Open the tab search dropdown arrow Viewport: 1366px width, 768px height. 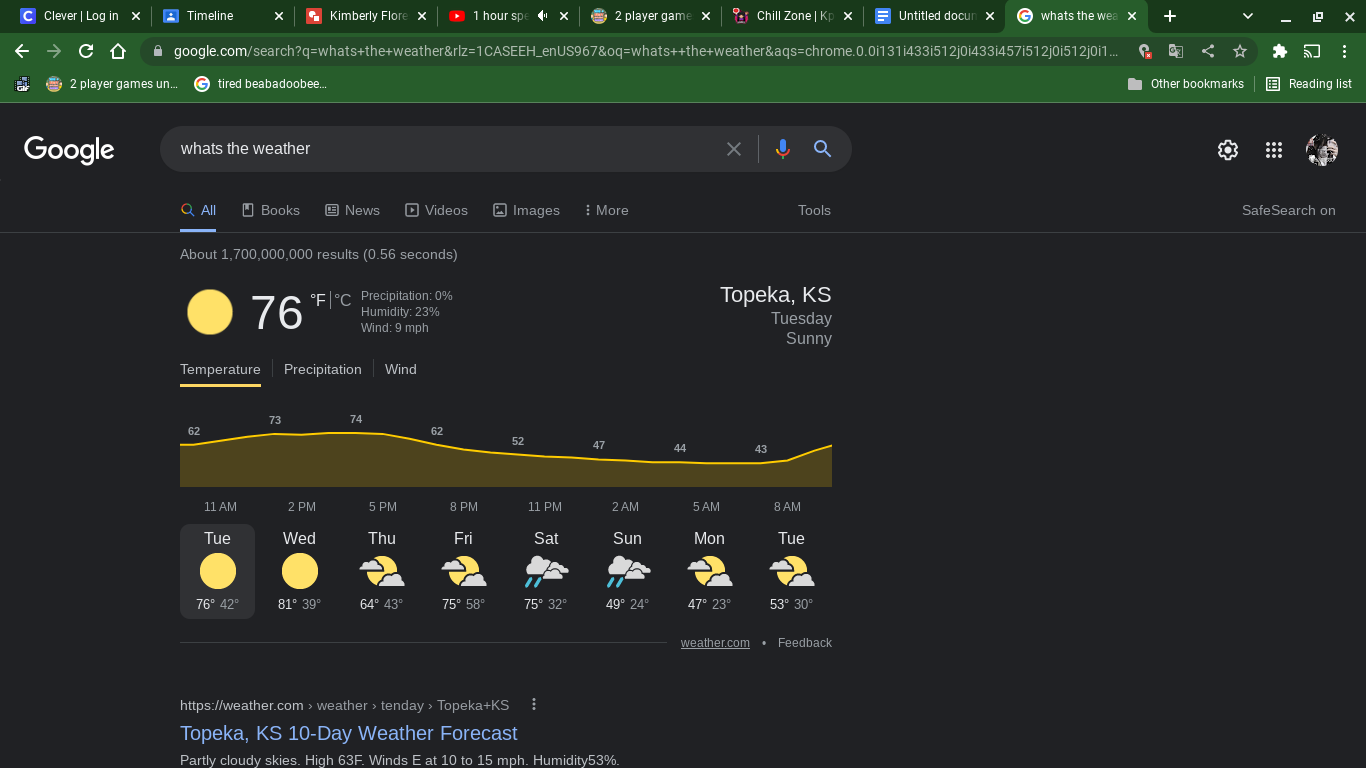coord(1248,16)
